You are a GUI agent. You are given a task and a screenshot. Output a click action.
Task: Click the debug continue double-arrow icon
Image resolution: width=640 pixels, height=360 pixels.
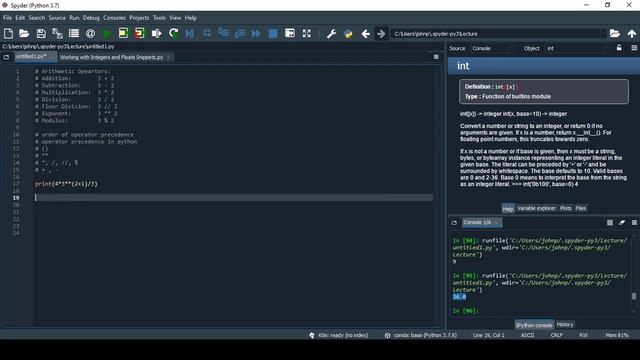256,33
